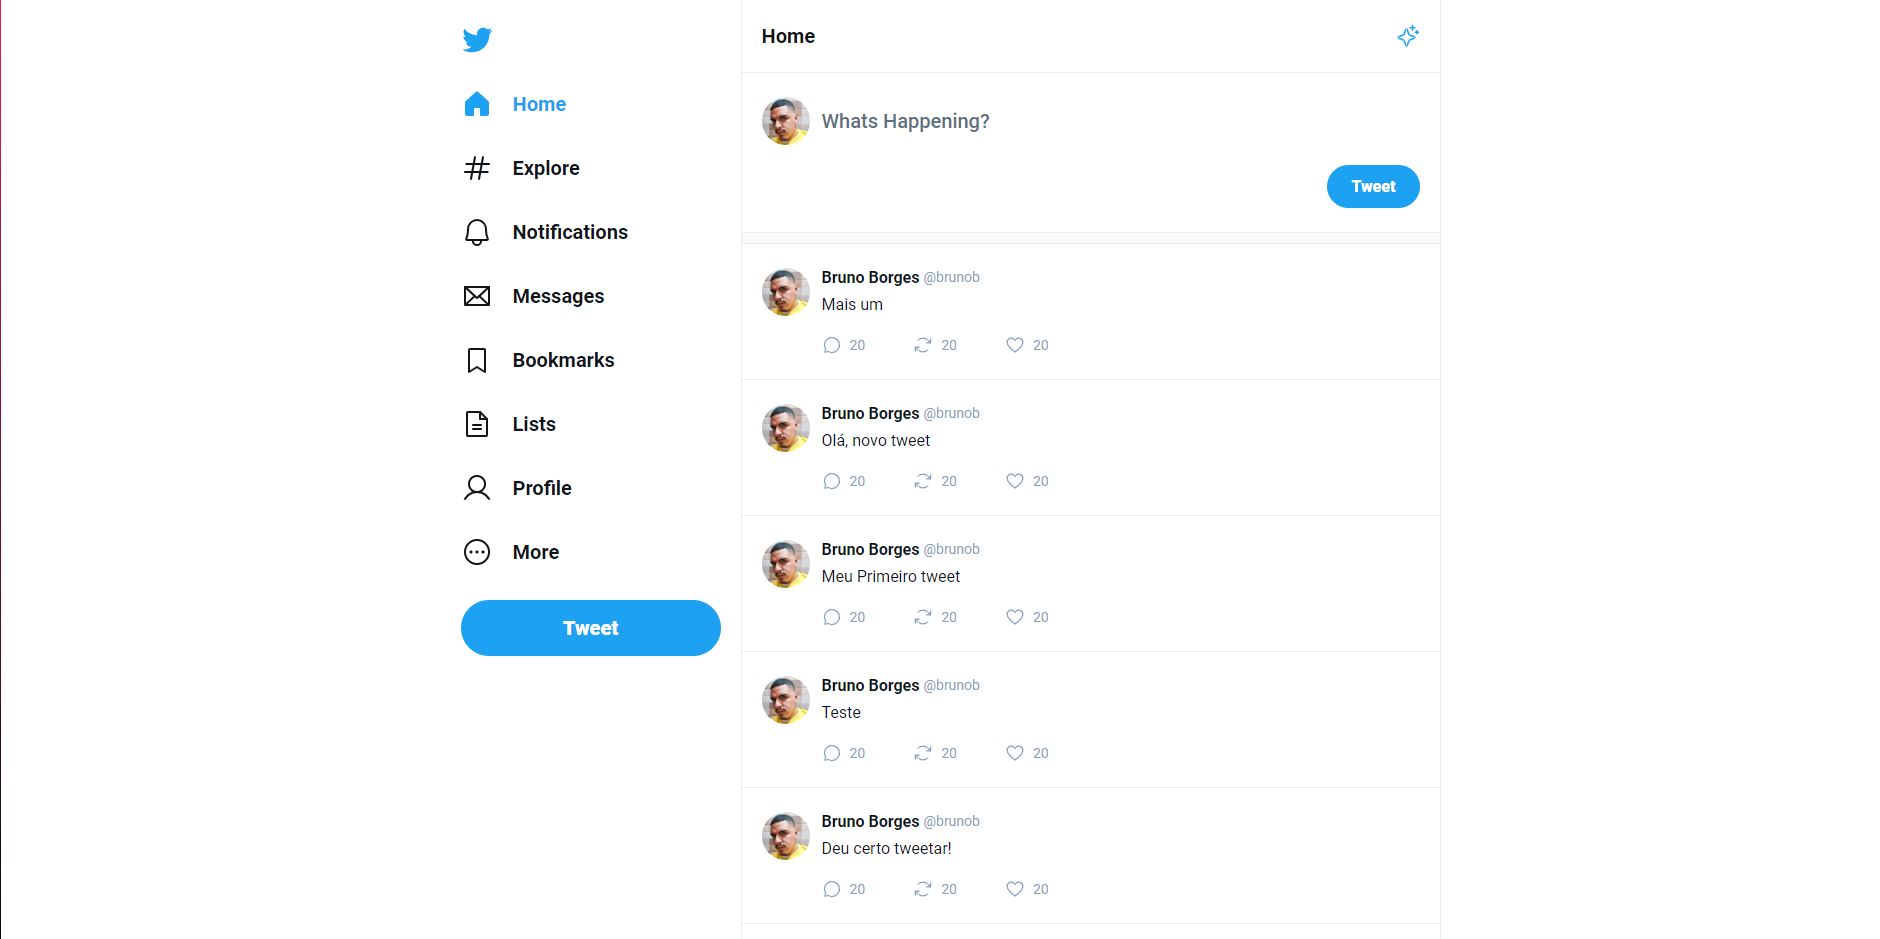Select the Home tab in sidebar
The image size is (1880, 939).
coord(539,104)
